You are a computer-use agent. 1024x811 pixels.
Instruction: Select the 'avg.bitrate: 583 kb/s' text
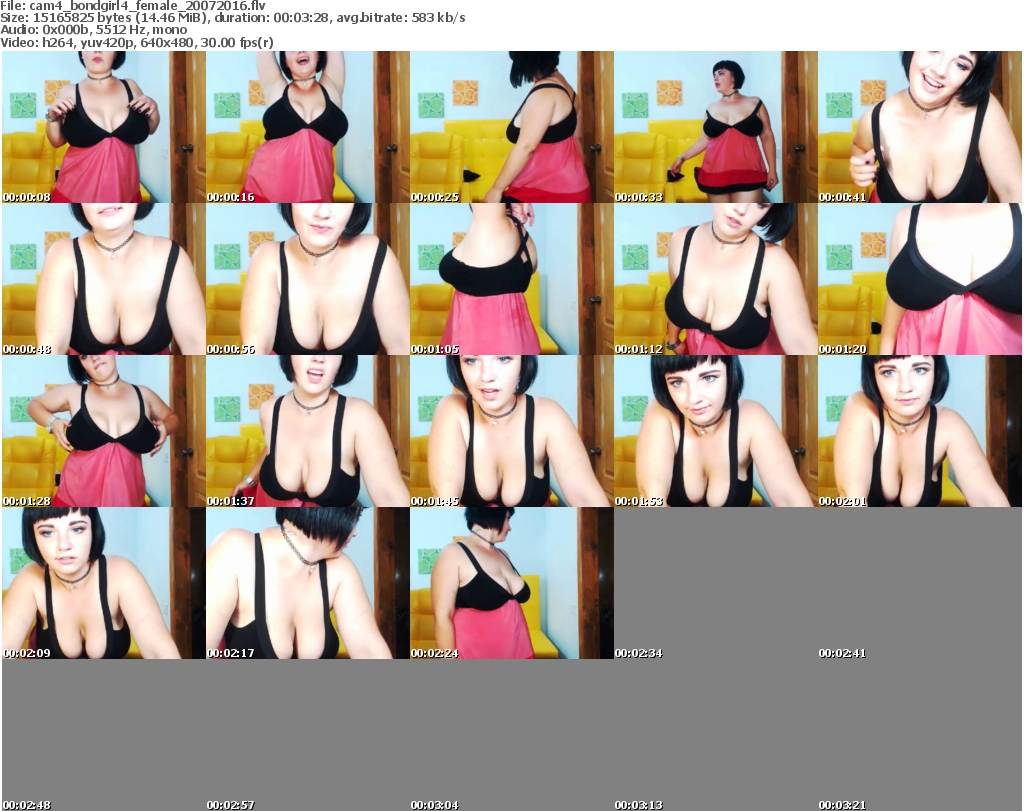pyautogui.click(x=401, y=18)
